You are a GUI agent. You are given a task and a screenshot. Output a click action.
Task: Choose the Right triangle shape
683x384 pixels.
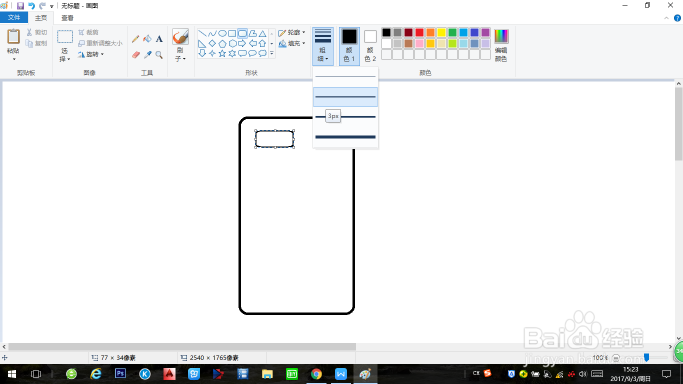(202, 44)
